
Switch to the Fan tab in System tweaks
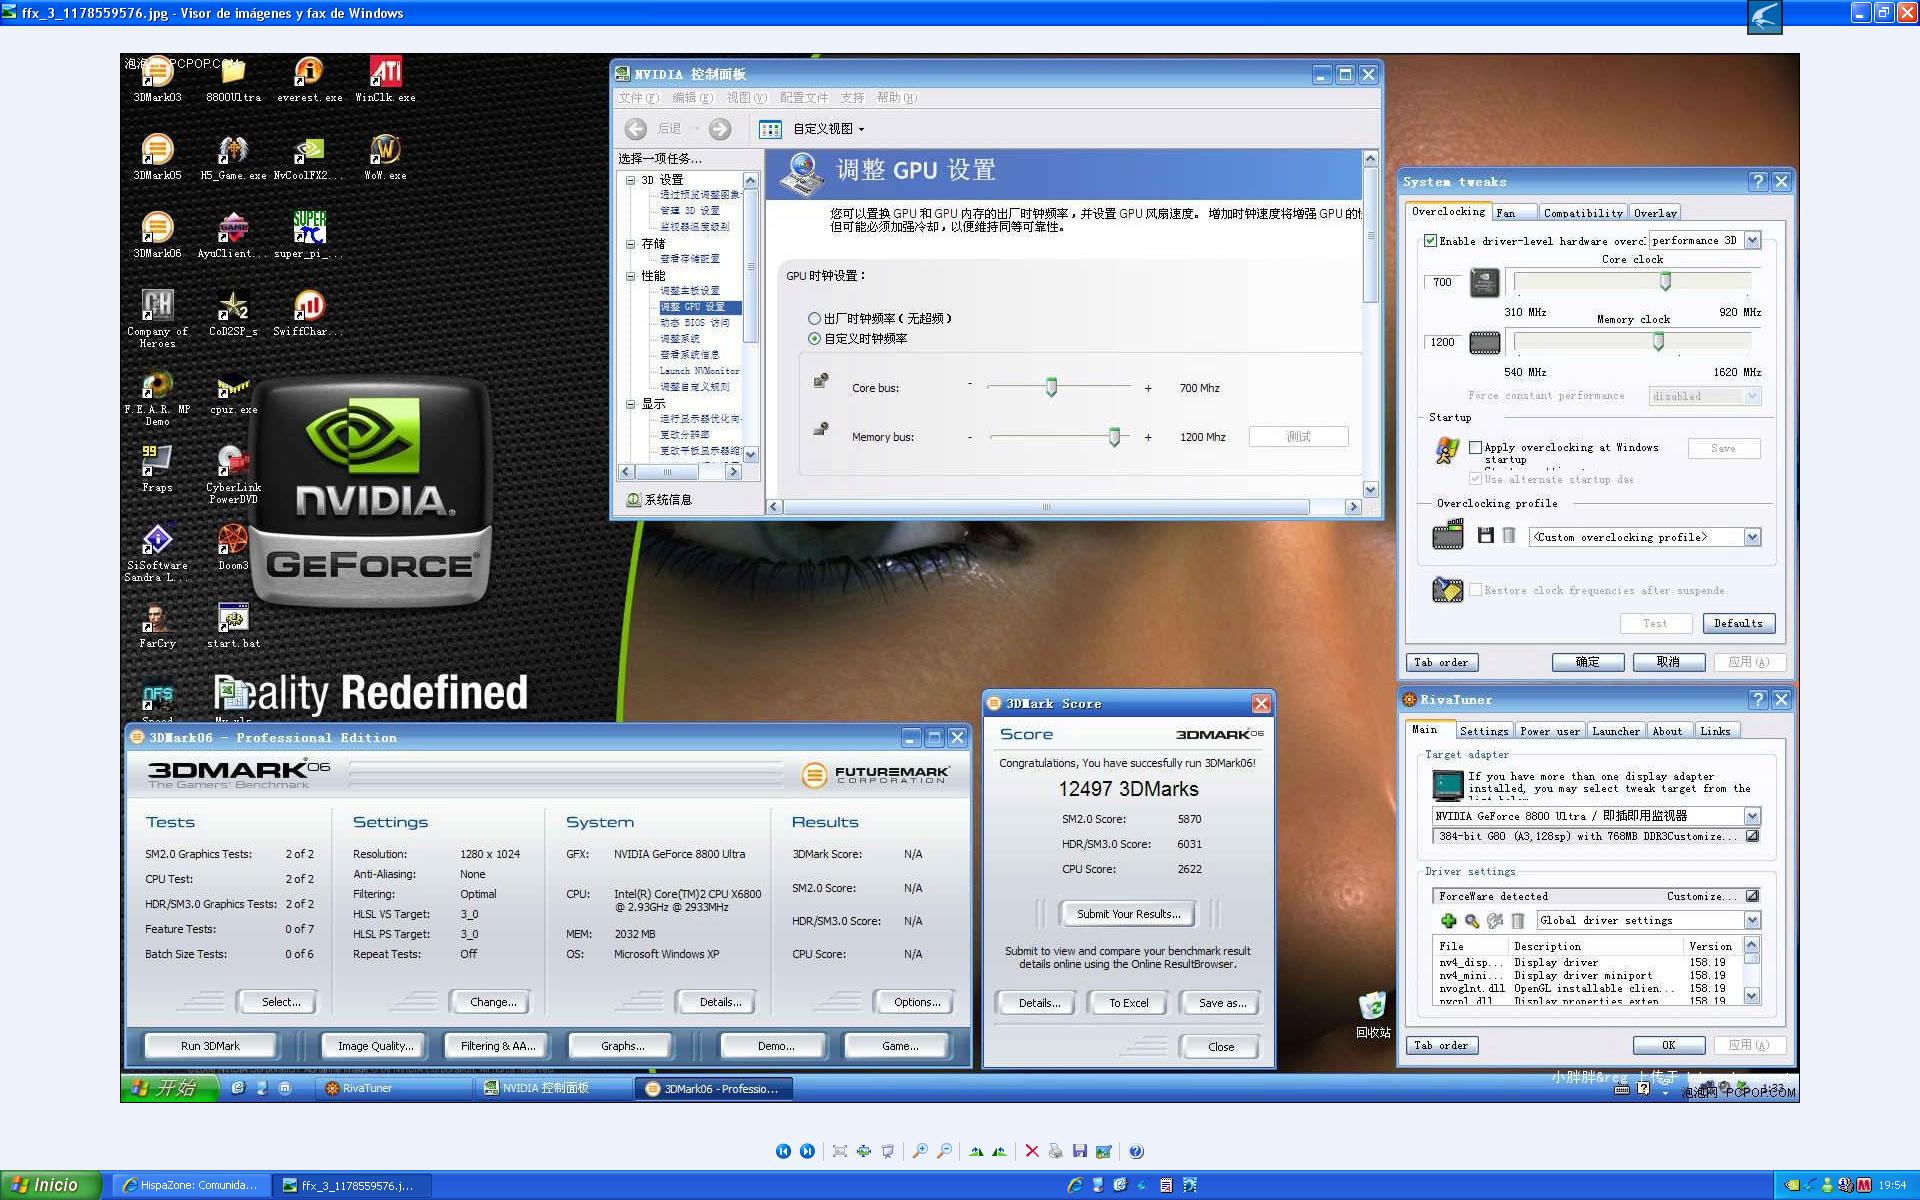coord(1505,213)
